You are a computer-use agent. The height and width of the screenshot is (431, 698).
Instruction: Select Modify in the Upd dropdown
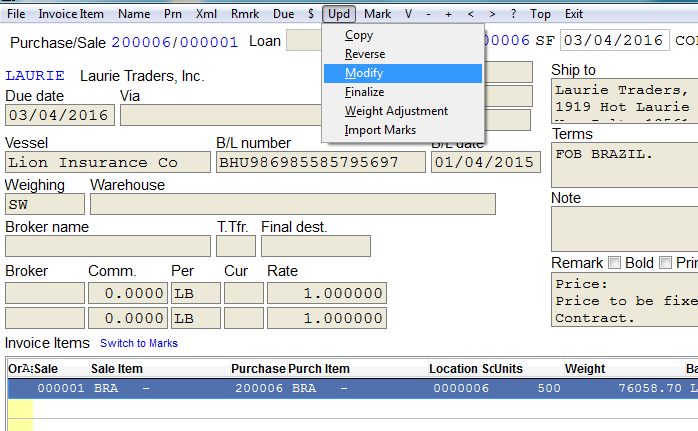tap(403, 73)
